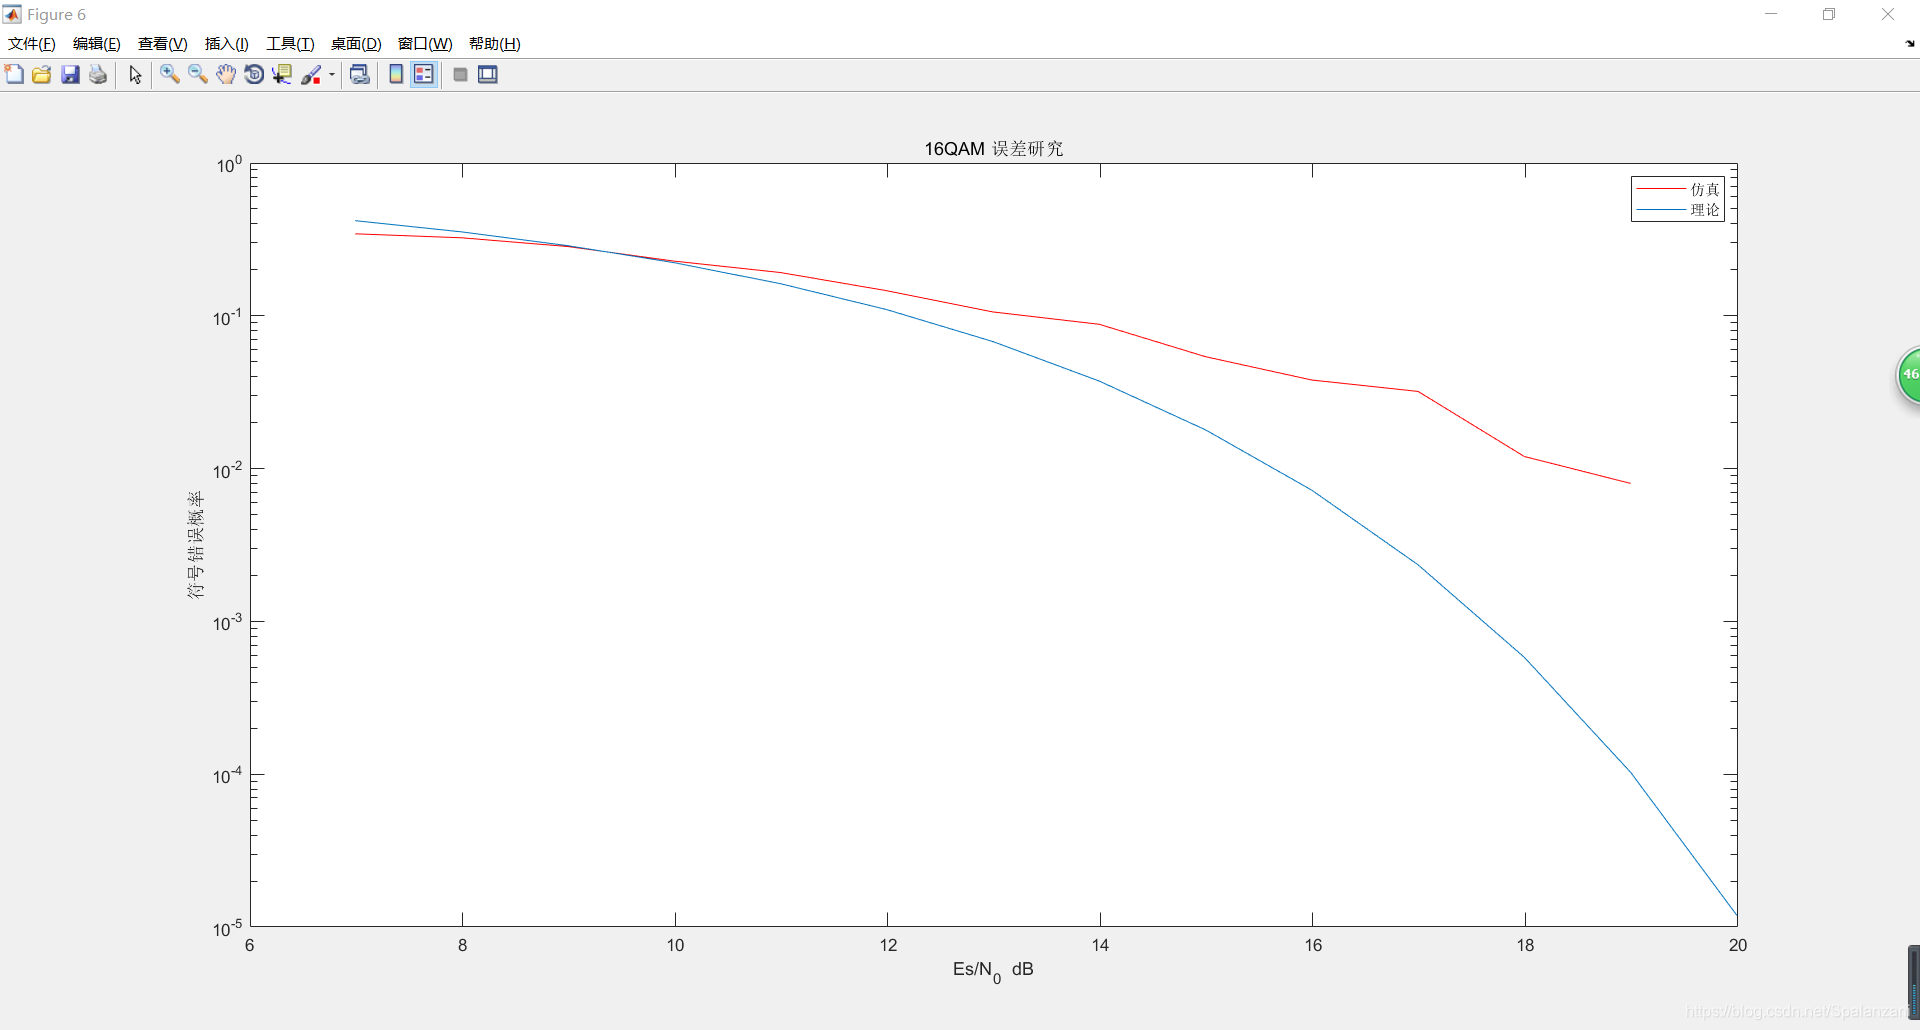Select the Pan hand tool
1920x1030 pixels.
(x=226, y=75)
